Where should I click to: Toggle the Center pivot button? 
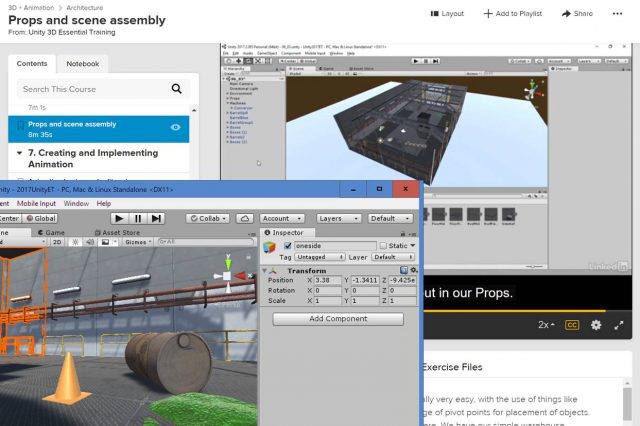10,218
